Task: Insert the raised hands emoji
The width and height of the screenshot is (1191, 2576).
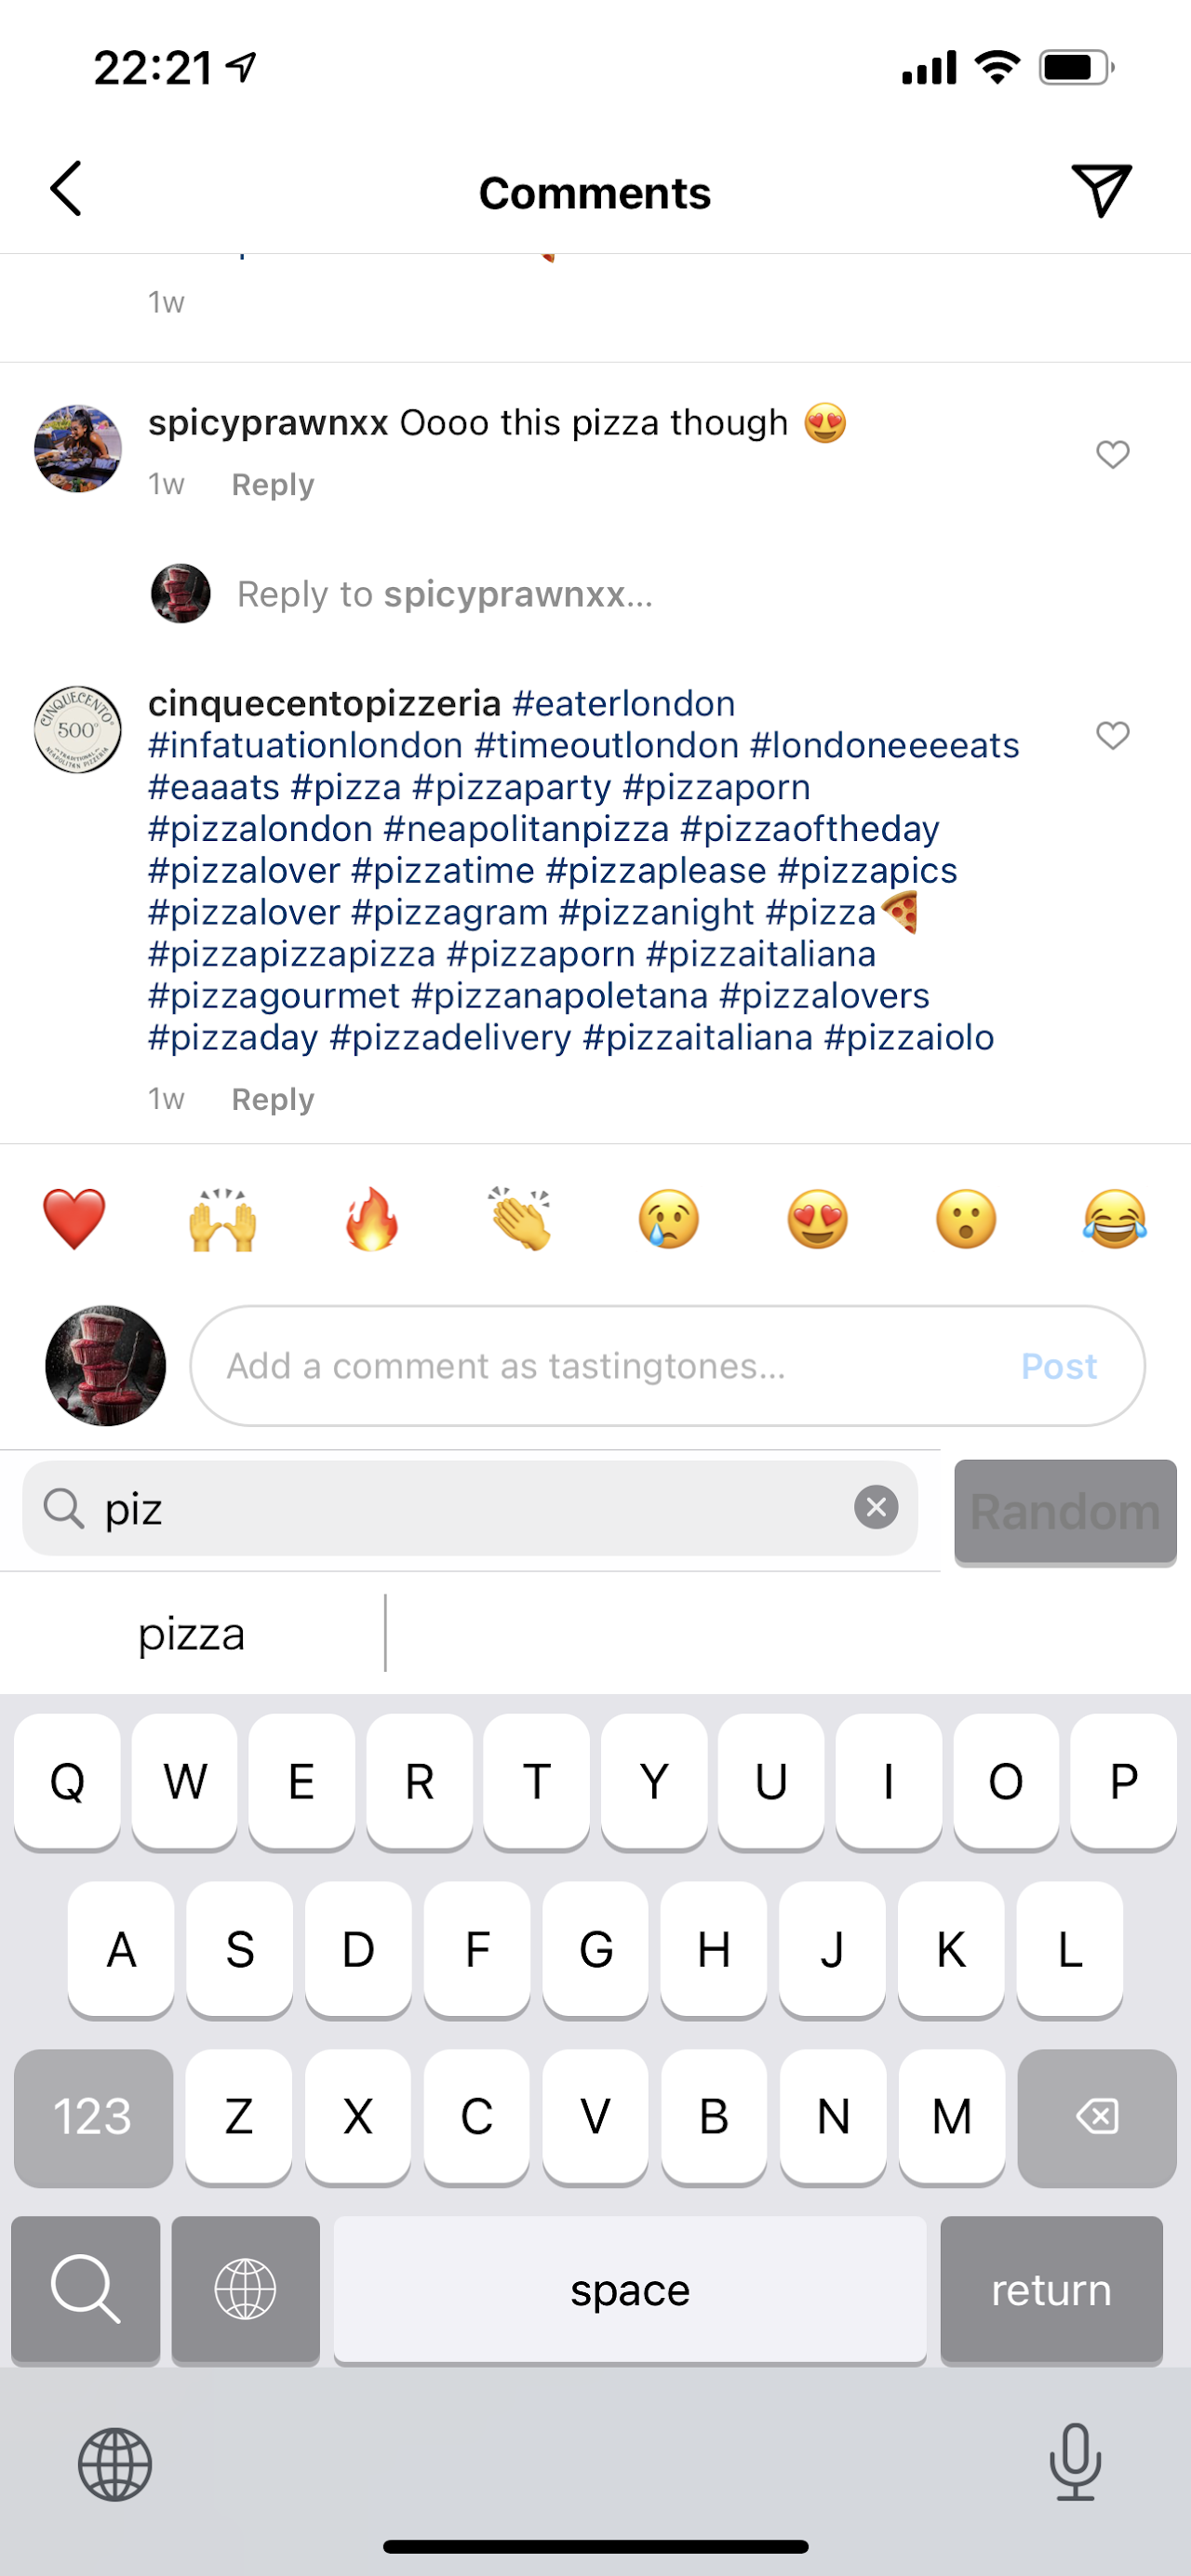Action: [x=223, y=1219]
